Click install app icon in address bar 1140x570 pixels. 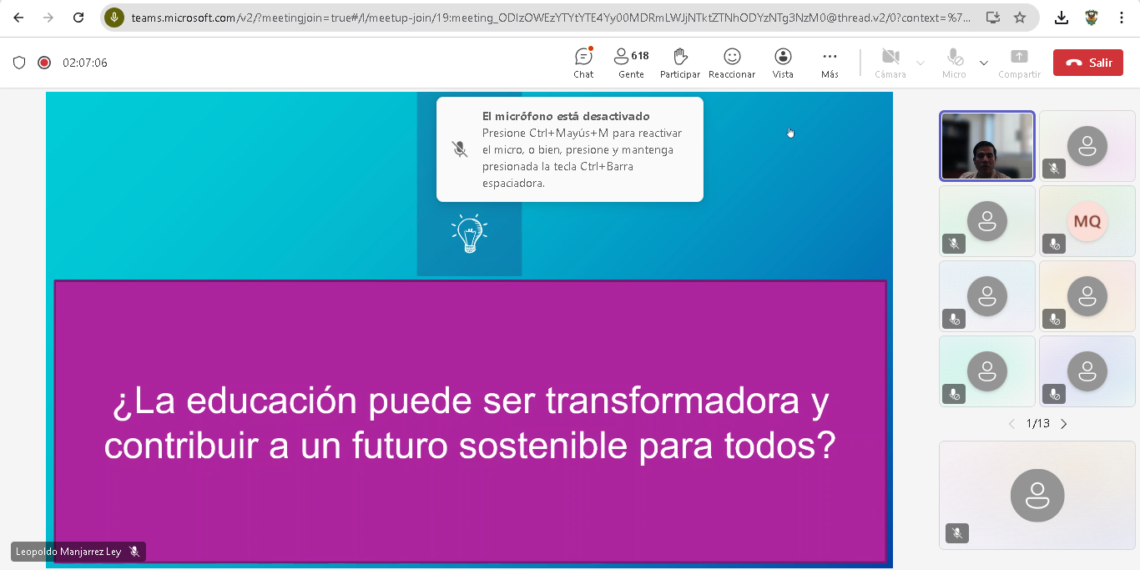point(992,18)
